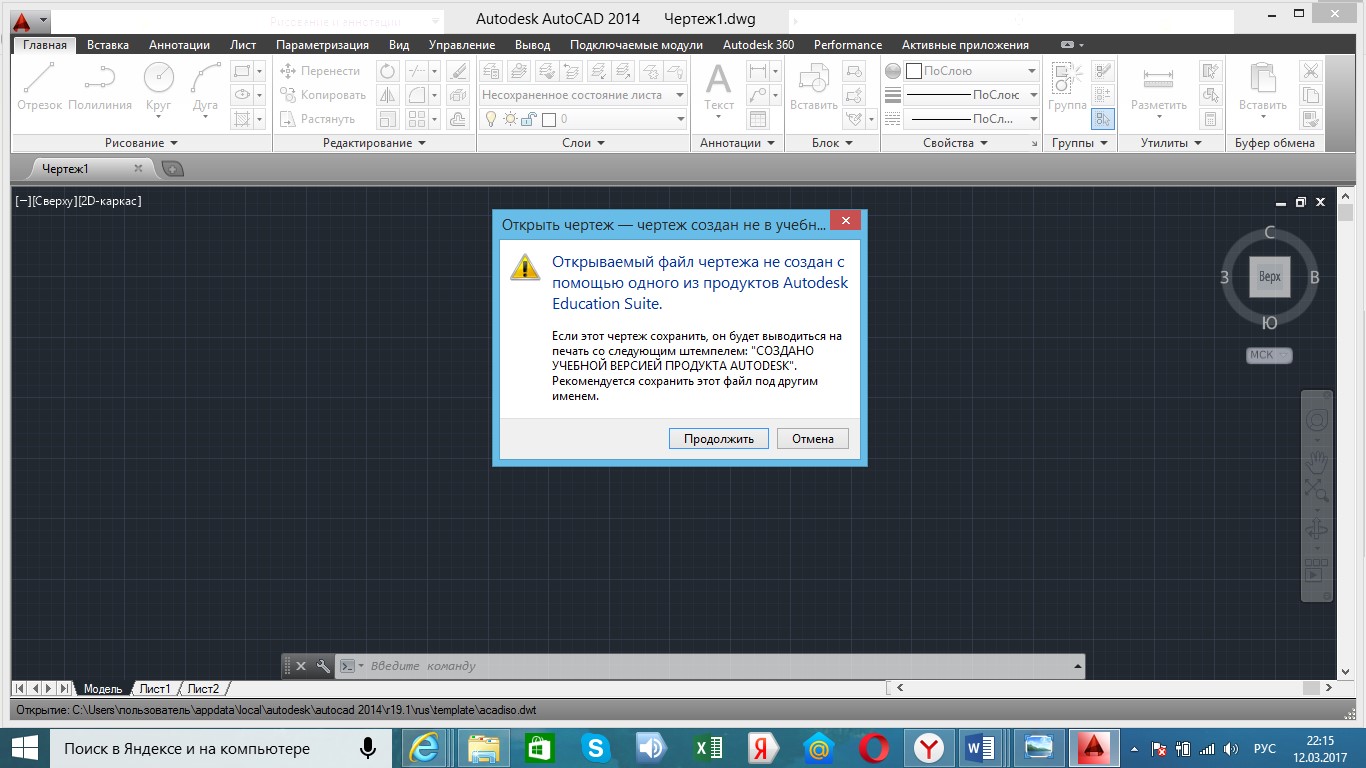Screen dimensions: 1366x768
Task: Expand the Рисование panel
Action: tap(141, 143)
